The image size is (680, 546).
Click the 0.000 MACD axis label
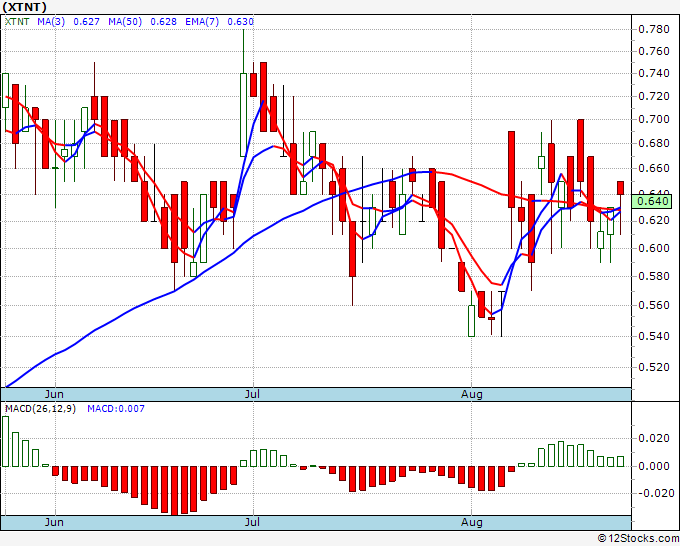(x=654, y=466)
